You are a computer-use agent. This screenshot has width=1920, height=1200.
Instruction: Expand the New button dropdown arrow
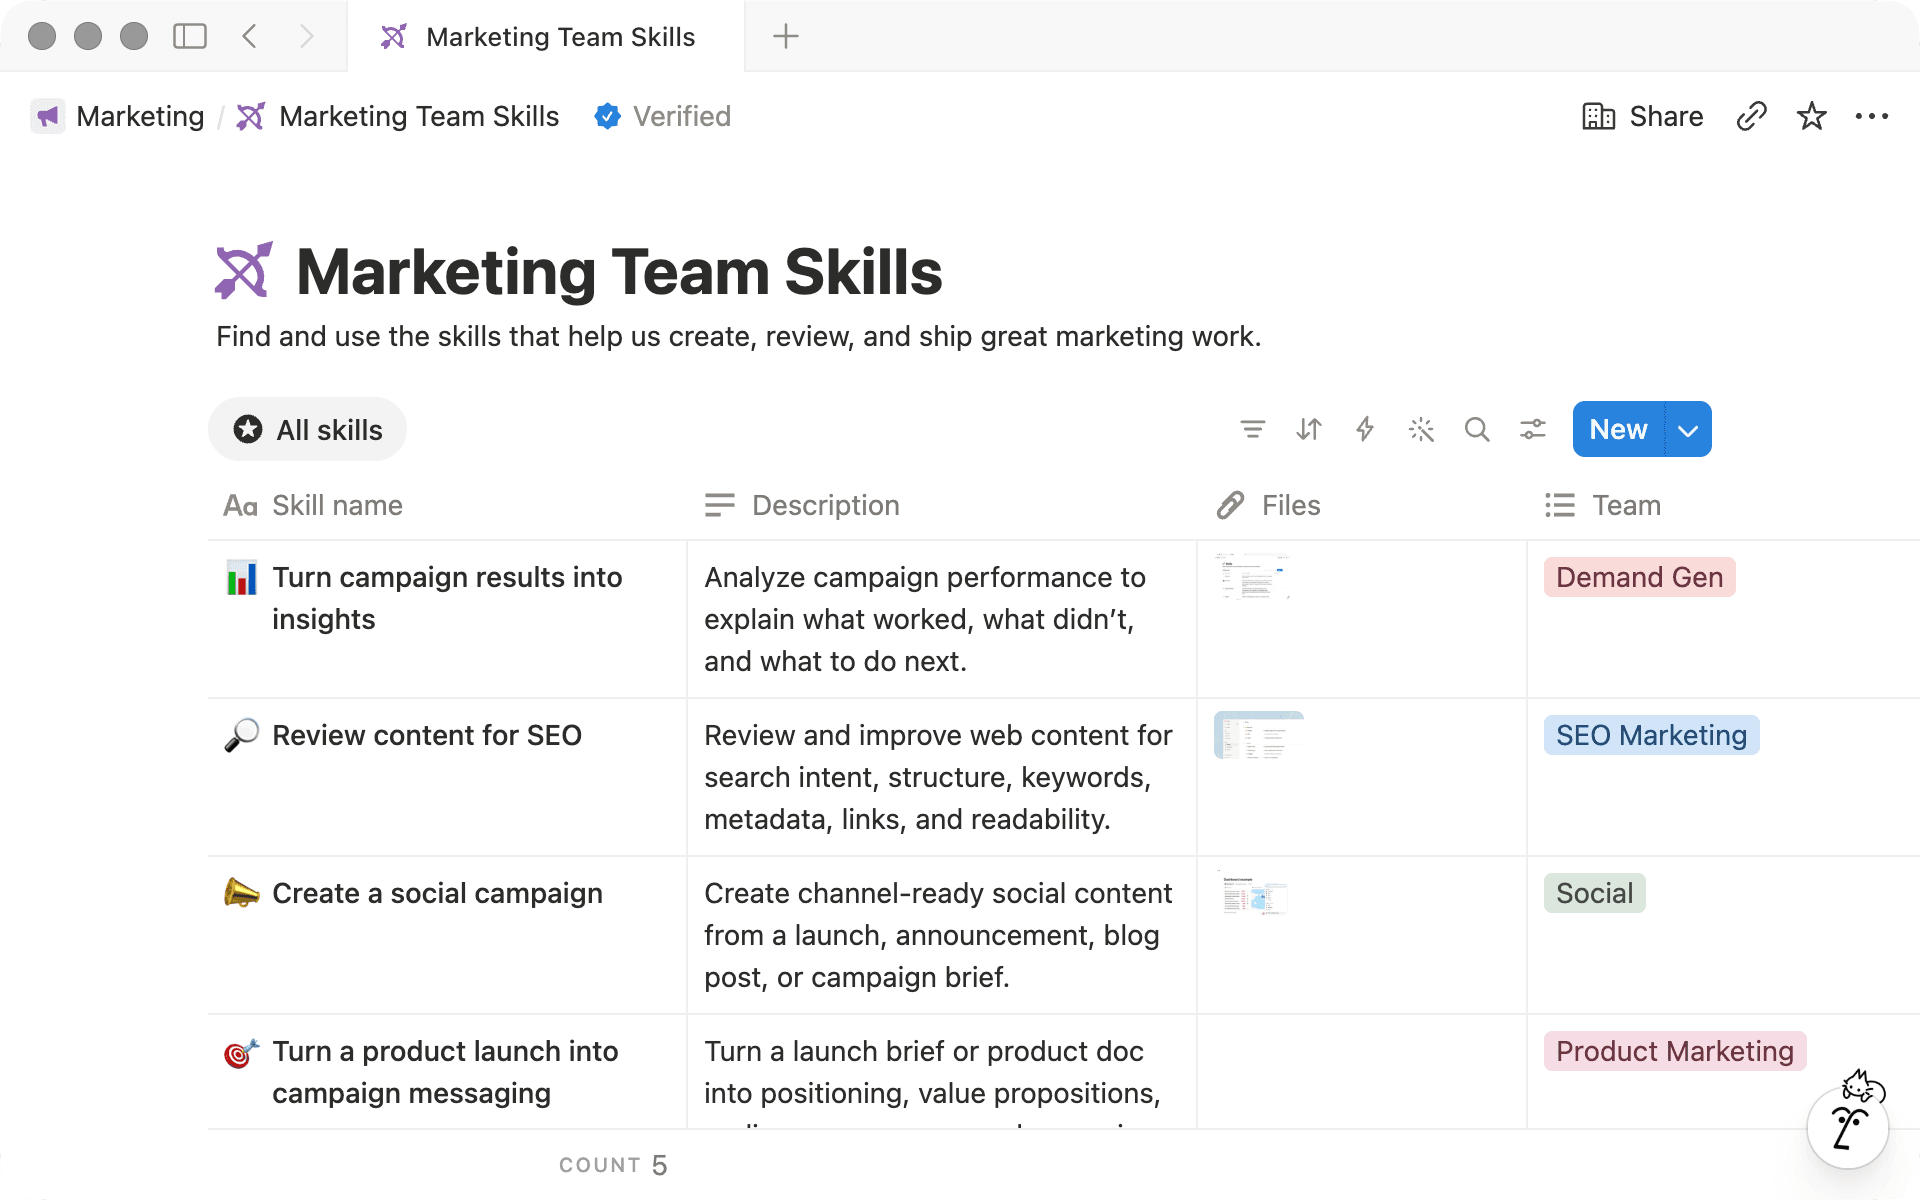[x=1689, y=429]
